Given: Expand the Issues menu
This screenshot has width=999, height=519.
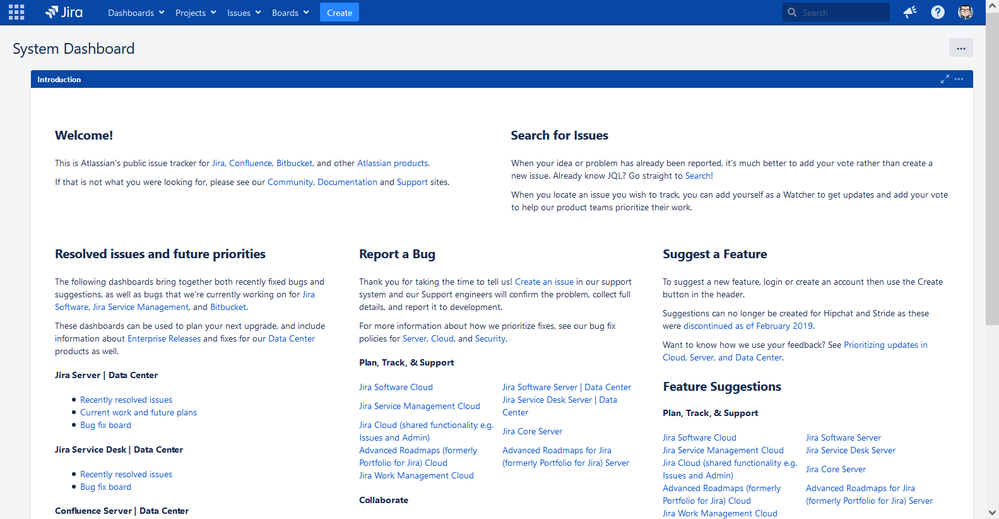Looking at the screenshot, I should coord(244,13).
